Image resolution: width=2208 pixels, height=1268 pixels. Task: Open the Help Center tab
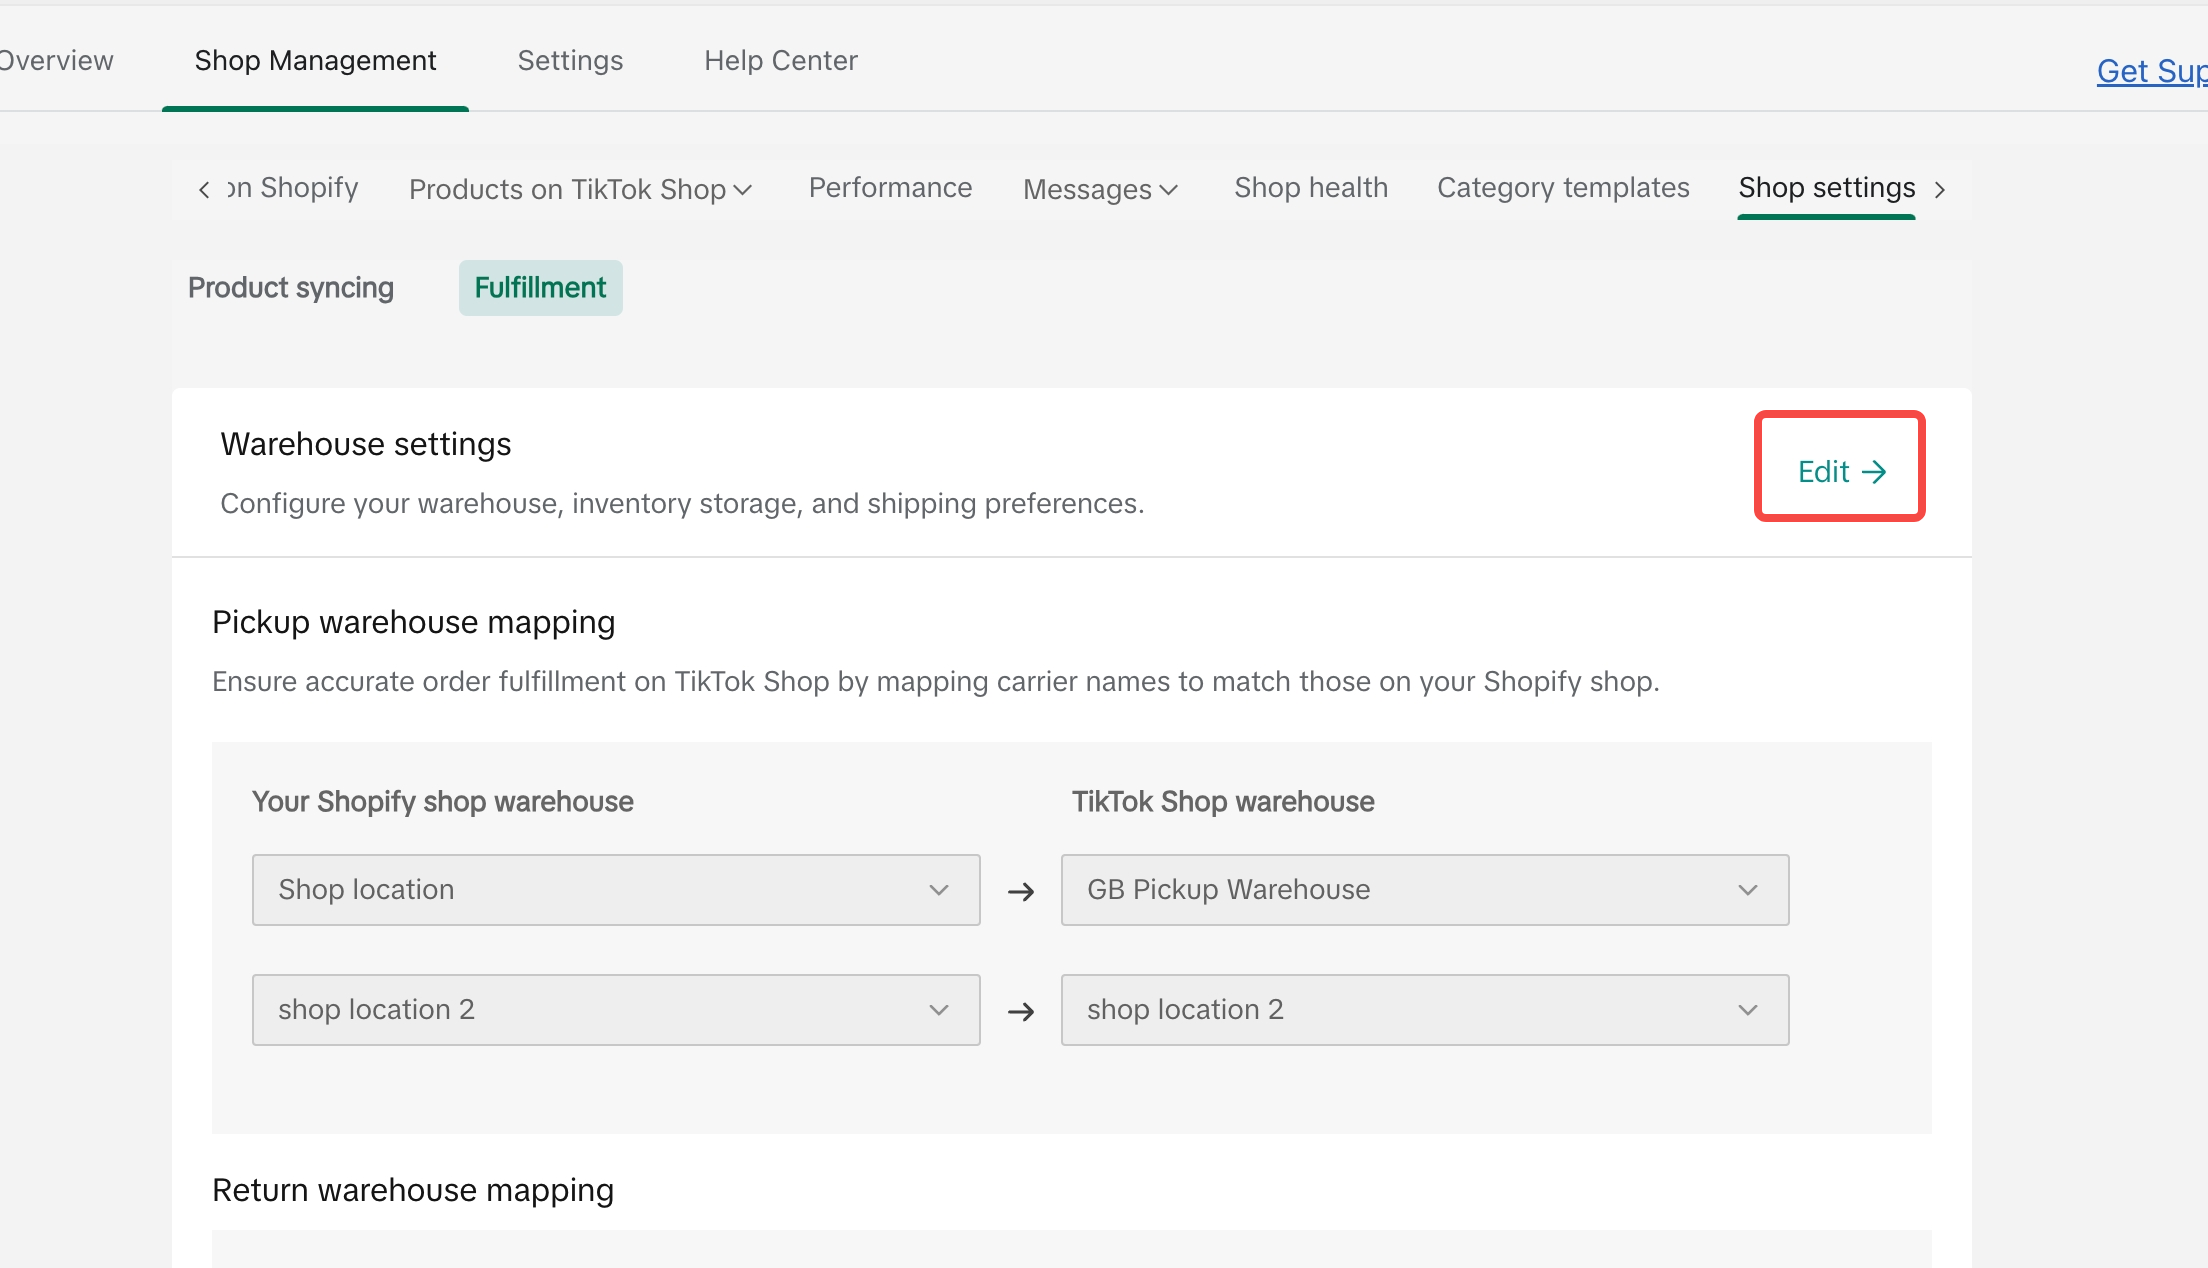780,61
